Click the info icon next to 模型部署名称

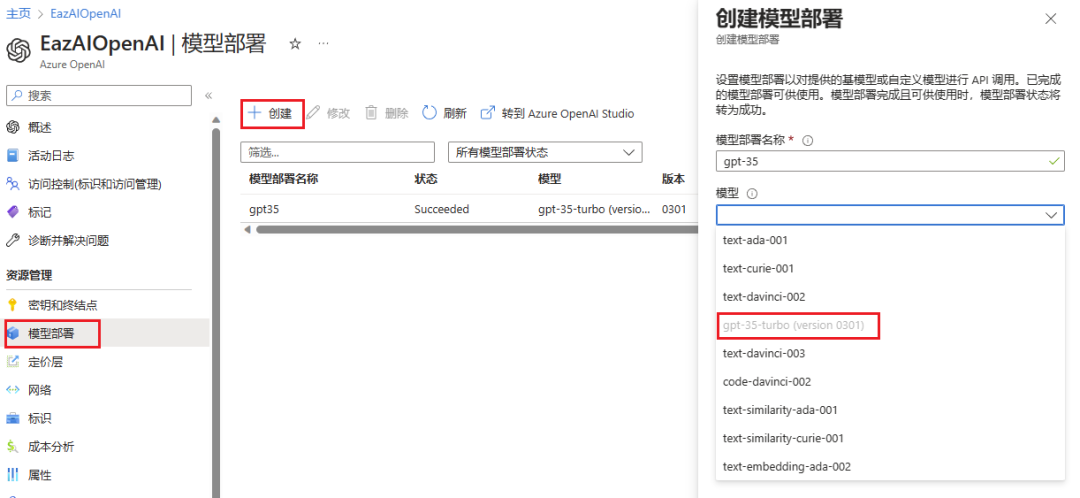[808, 140]
